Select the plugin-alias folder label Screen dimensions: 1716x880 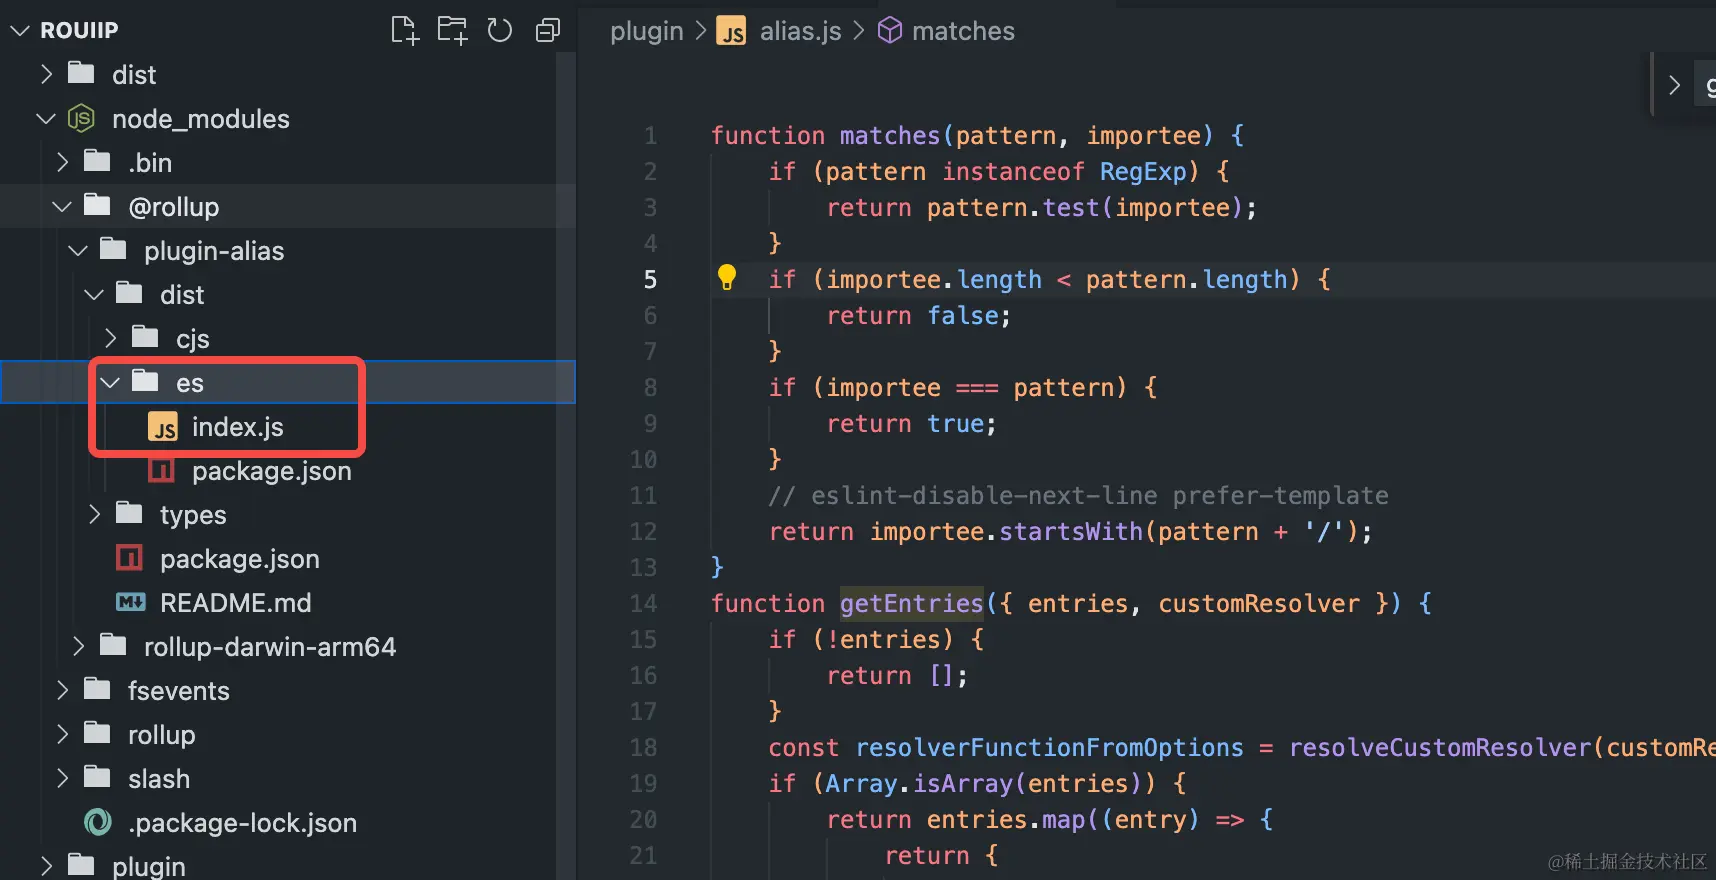click(x=214, y=251)
